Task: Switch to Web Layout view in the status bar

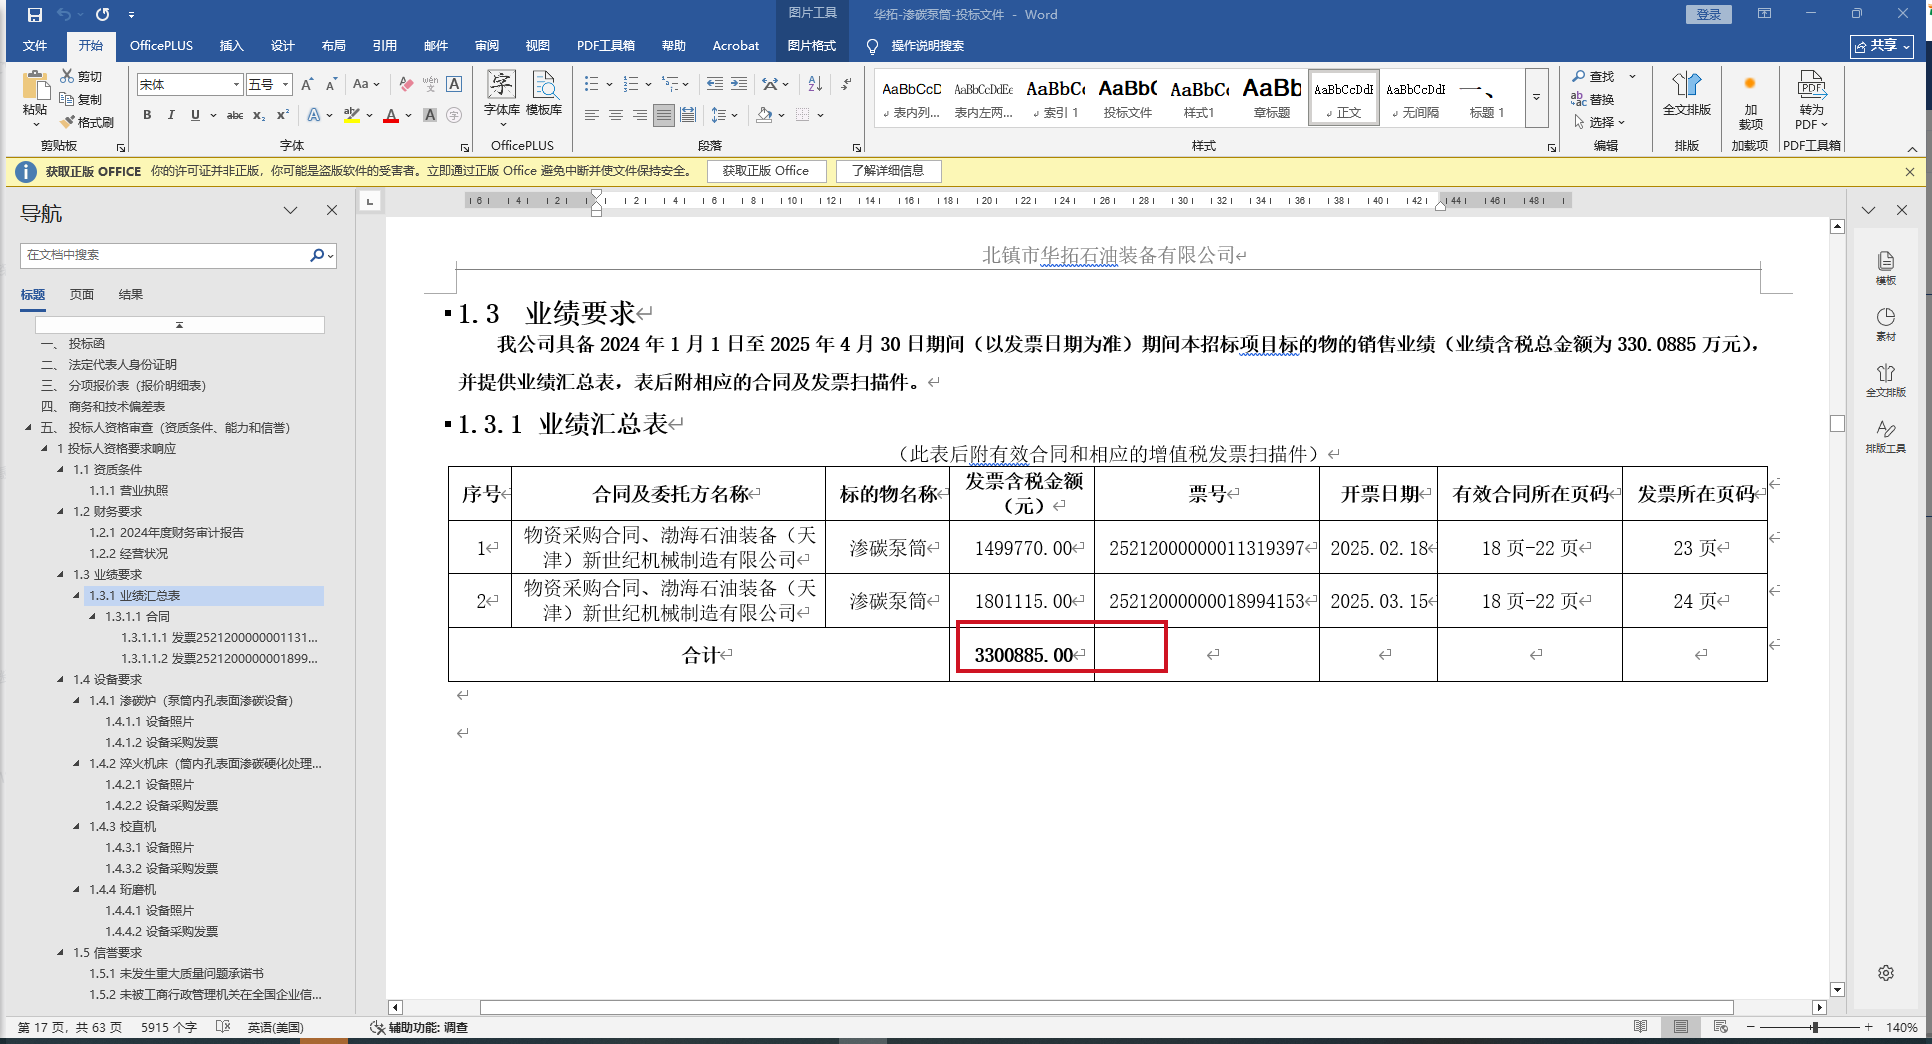Action: [x=1720, y=1027]
